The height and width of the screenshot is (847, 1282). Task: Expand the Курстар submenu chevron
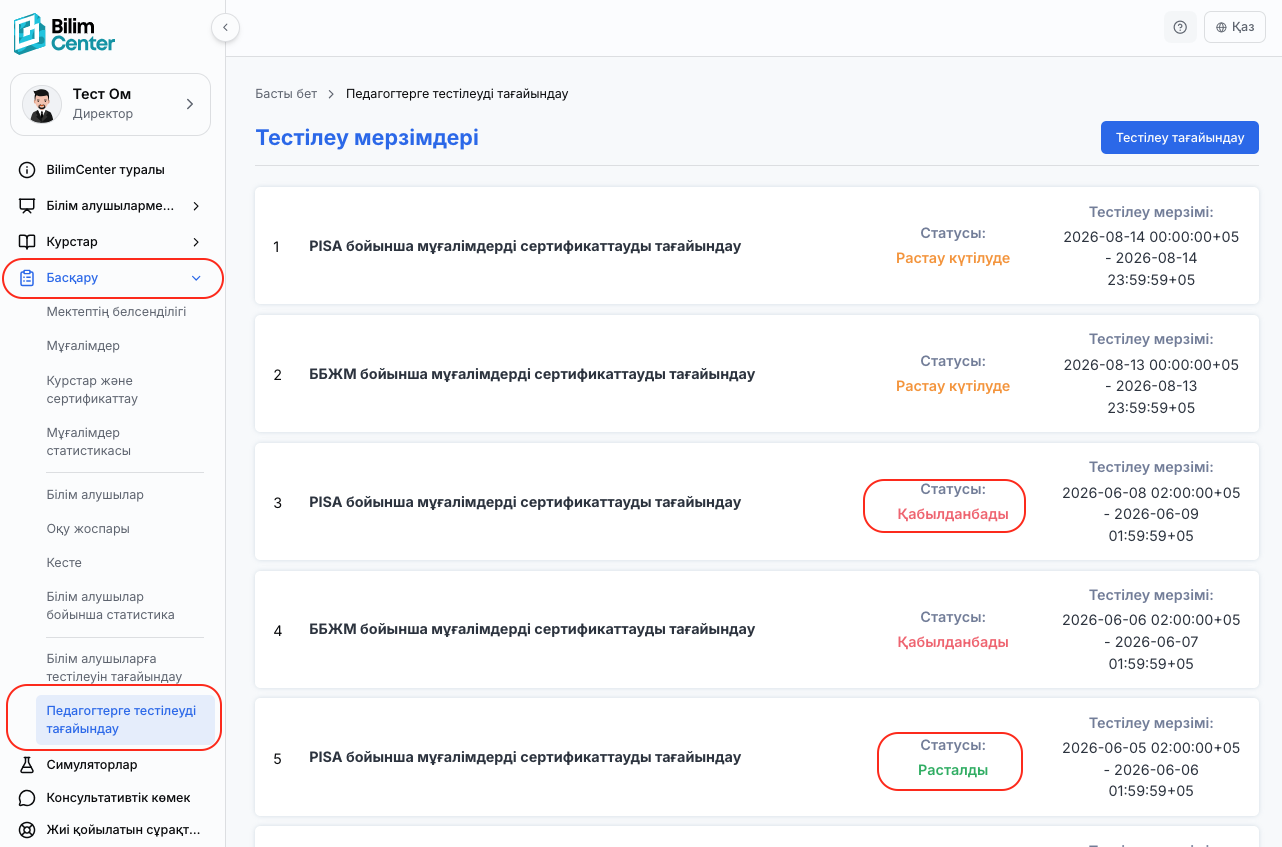pyautogui.click(x=196, y=242)
